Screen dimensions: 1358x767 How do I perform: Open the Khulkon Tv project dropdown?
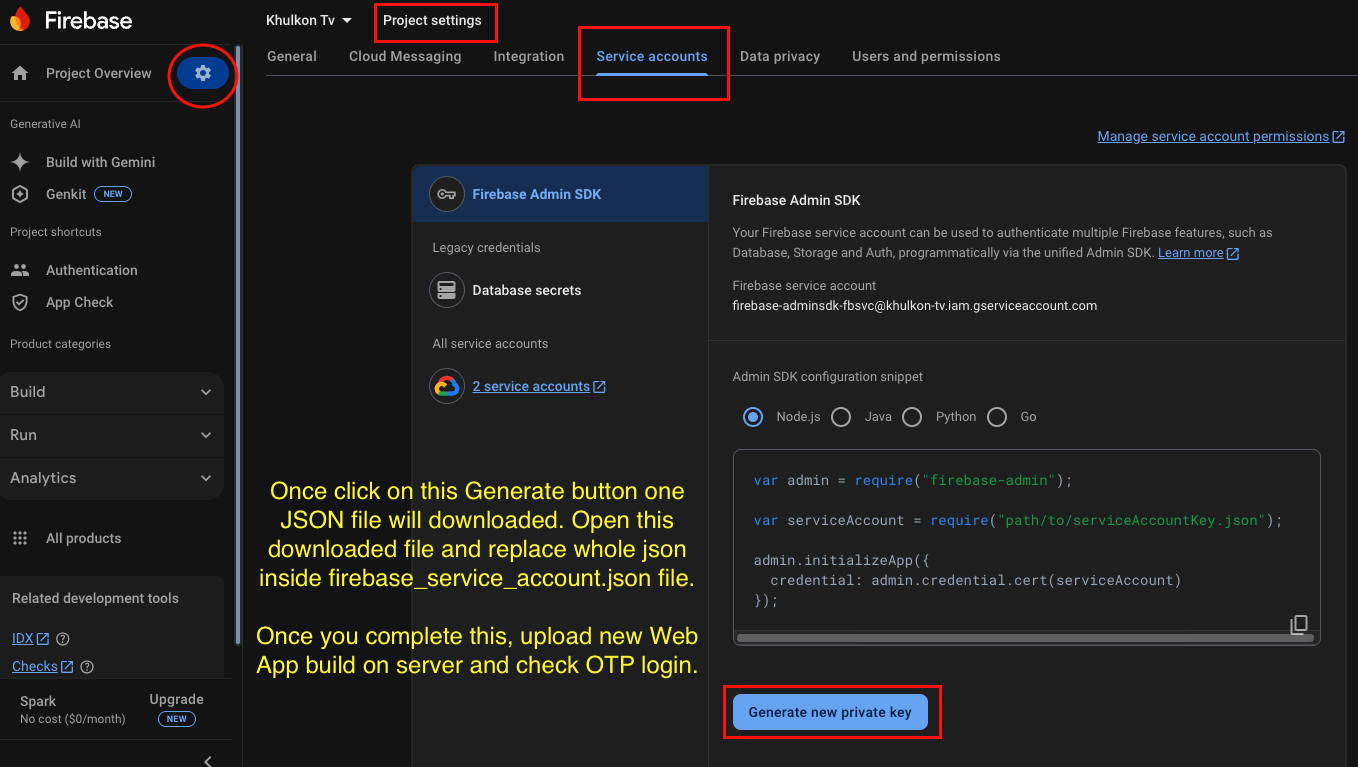pos(309,20)
